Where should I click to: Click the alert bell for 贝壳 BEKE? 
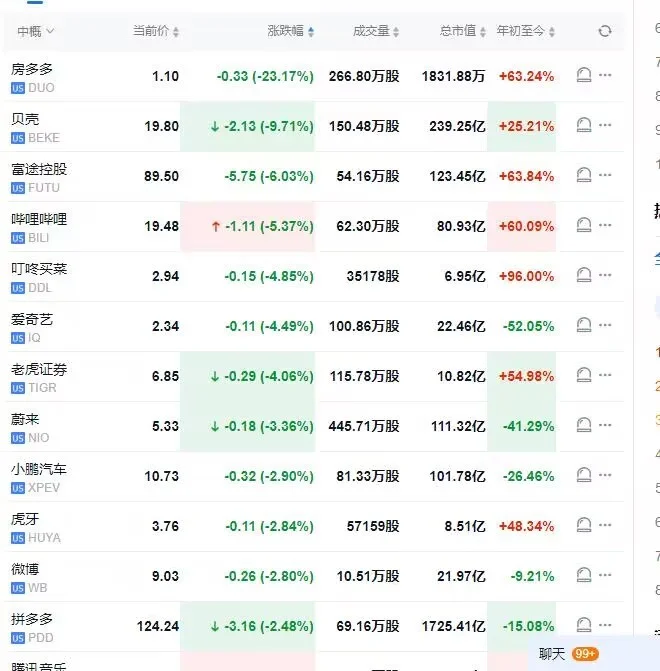(x=584, y=126)
